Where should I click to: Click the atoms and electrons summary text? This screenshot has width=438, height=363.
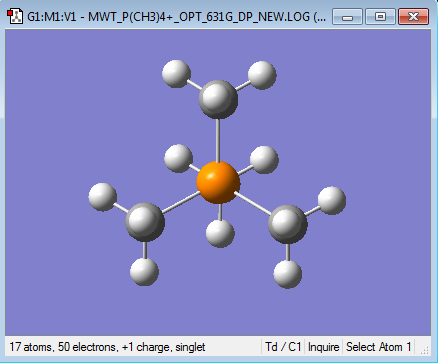click(107, 347)
